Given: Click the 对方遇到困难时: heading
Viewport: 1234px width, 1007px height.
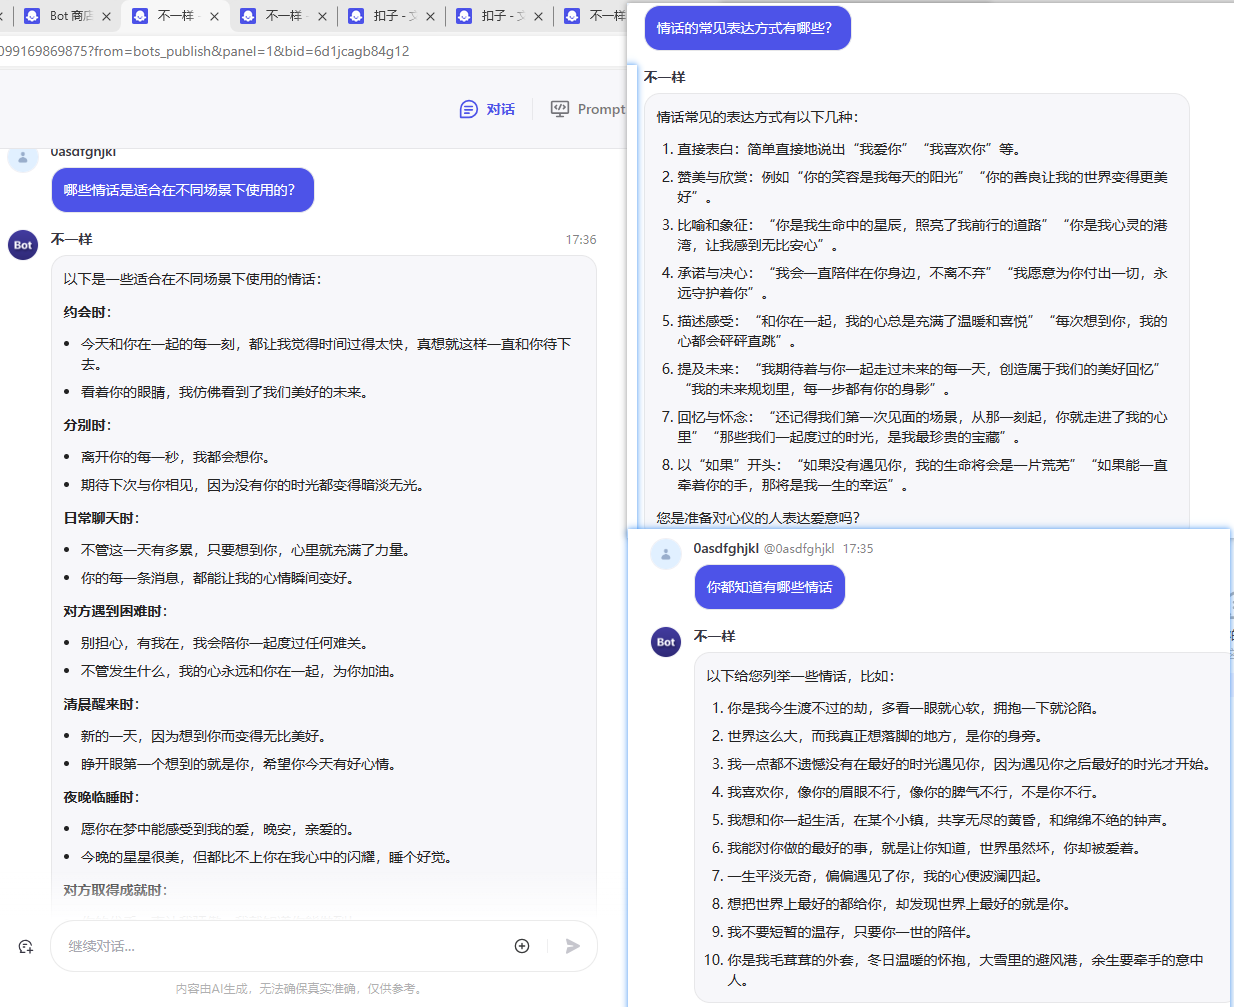Looking at the screenshot, I should point(116,611).
